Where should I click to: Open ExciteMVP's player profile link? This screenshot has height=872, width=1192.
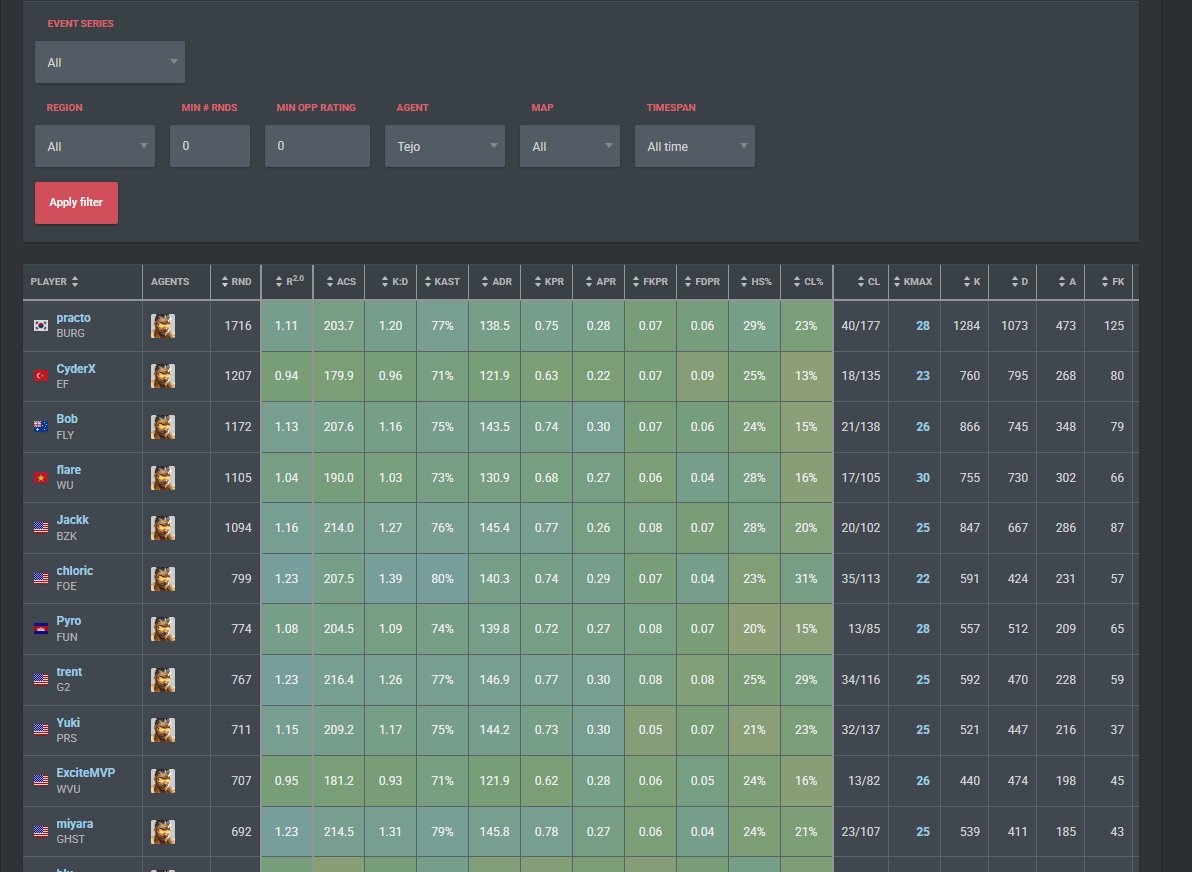pyautogui.click(x=86, y=772)
